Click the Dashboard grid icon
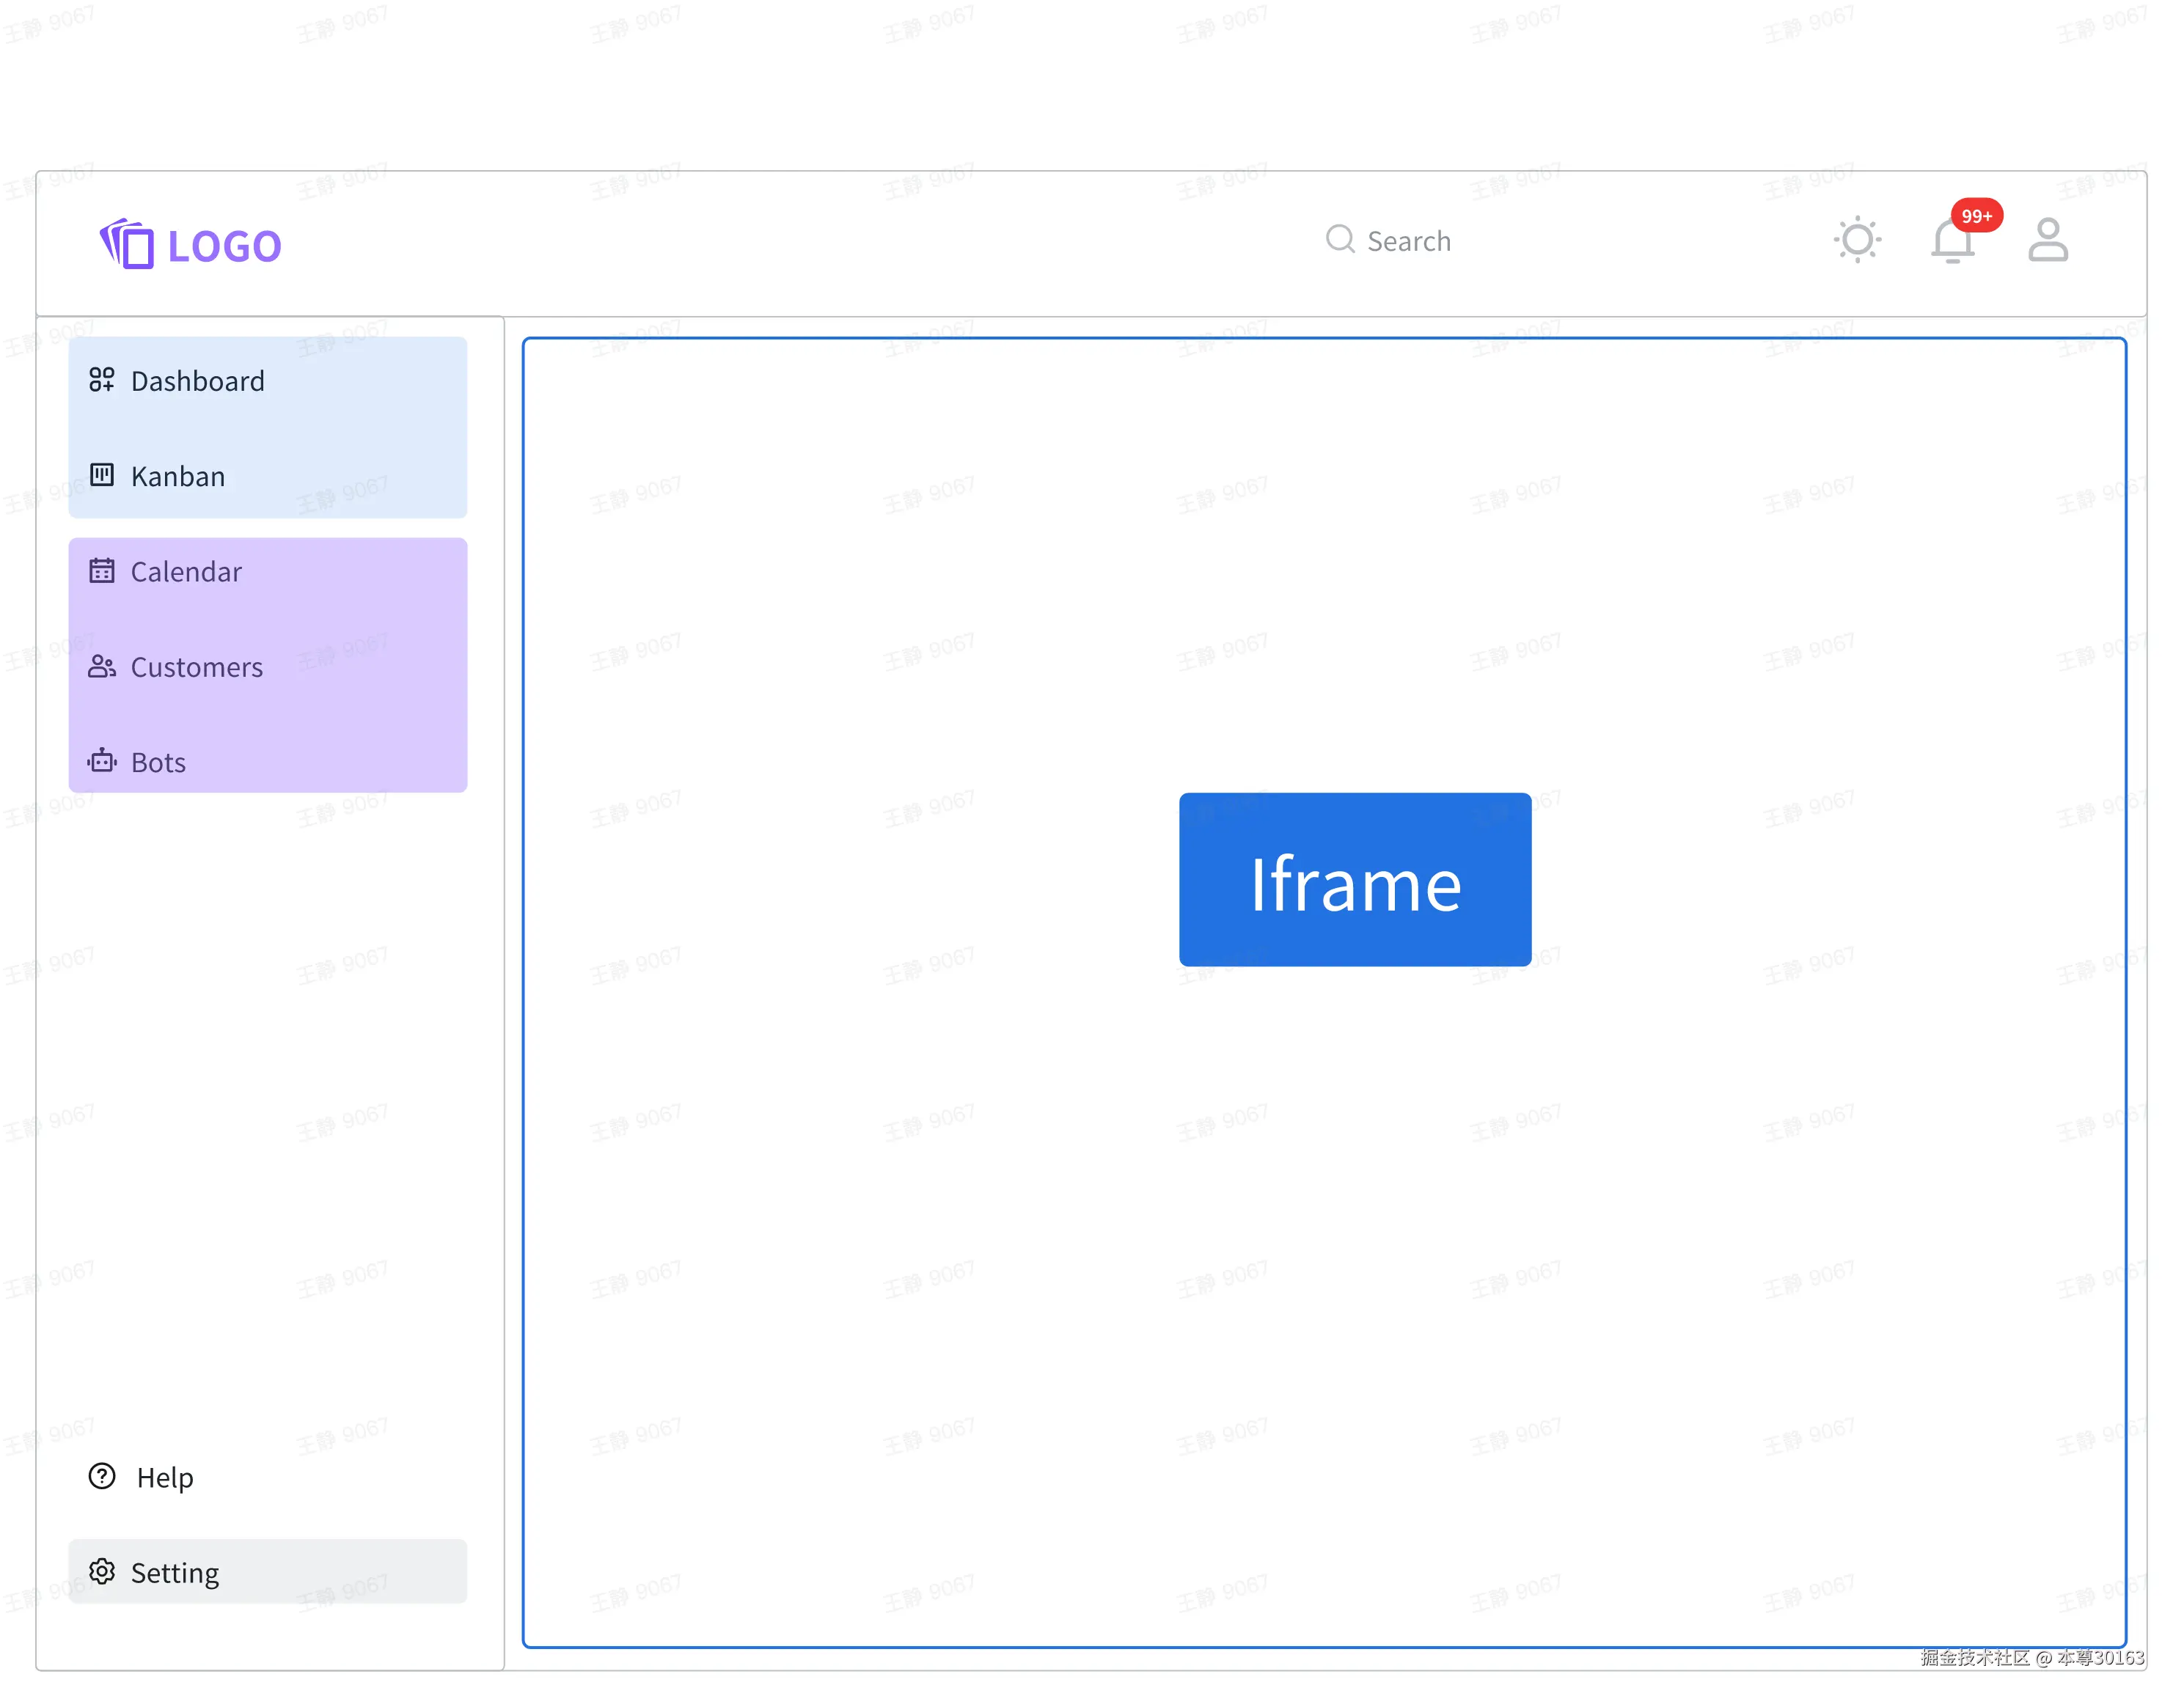This screenshot has width=2184, height=1707. (102, 380)
